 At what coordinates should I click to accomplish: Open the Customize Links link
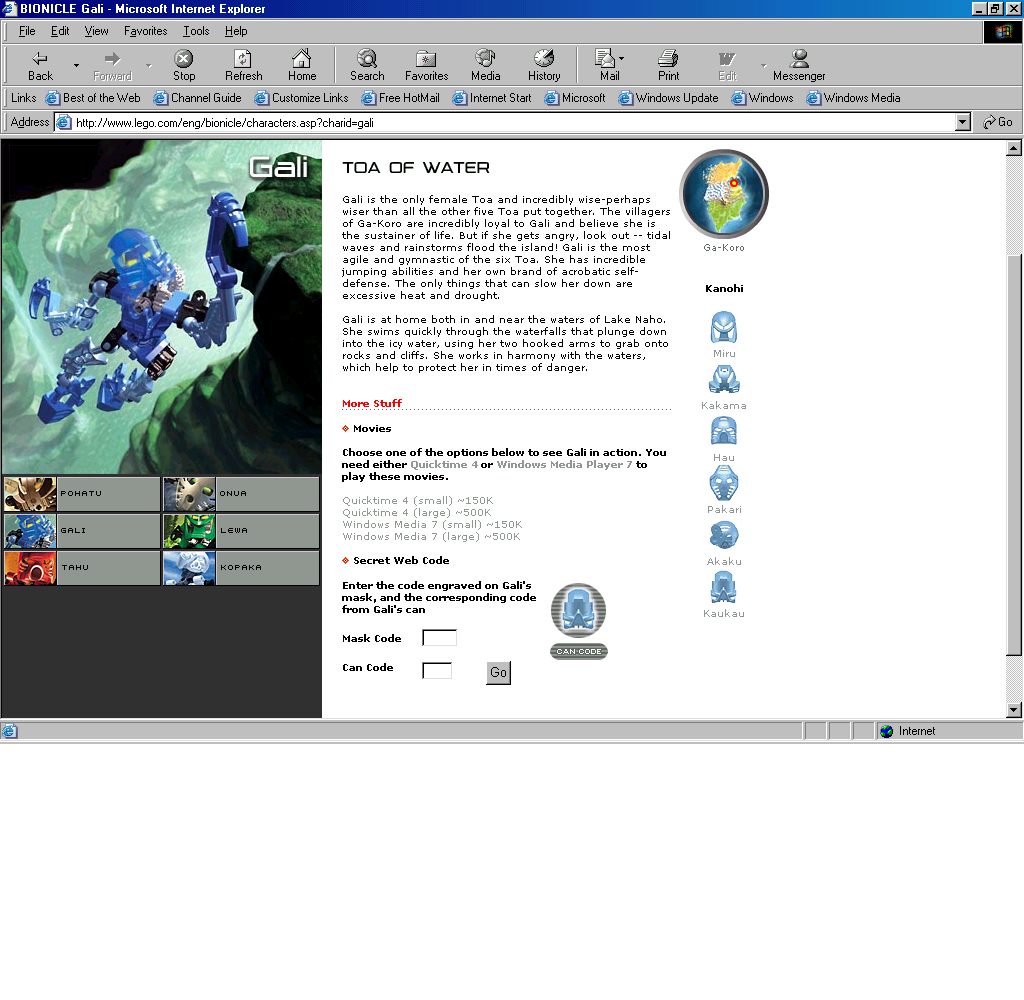[x=302, y=98]
